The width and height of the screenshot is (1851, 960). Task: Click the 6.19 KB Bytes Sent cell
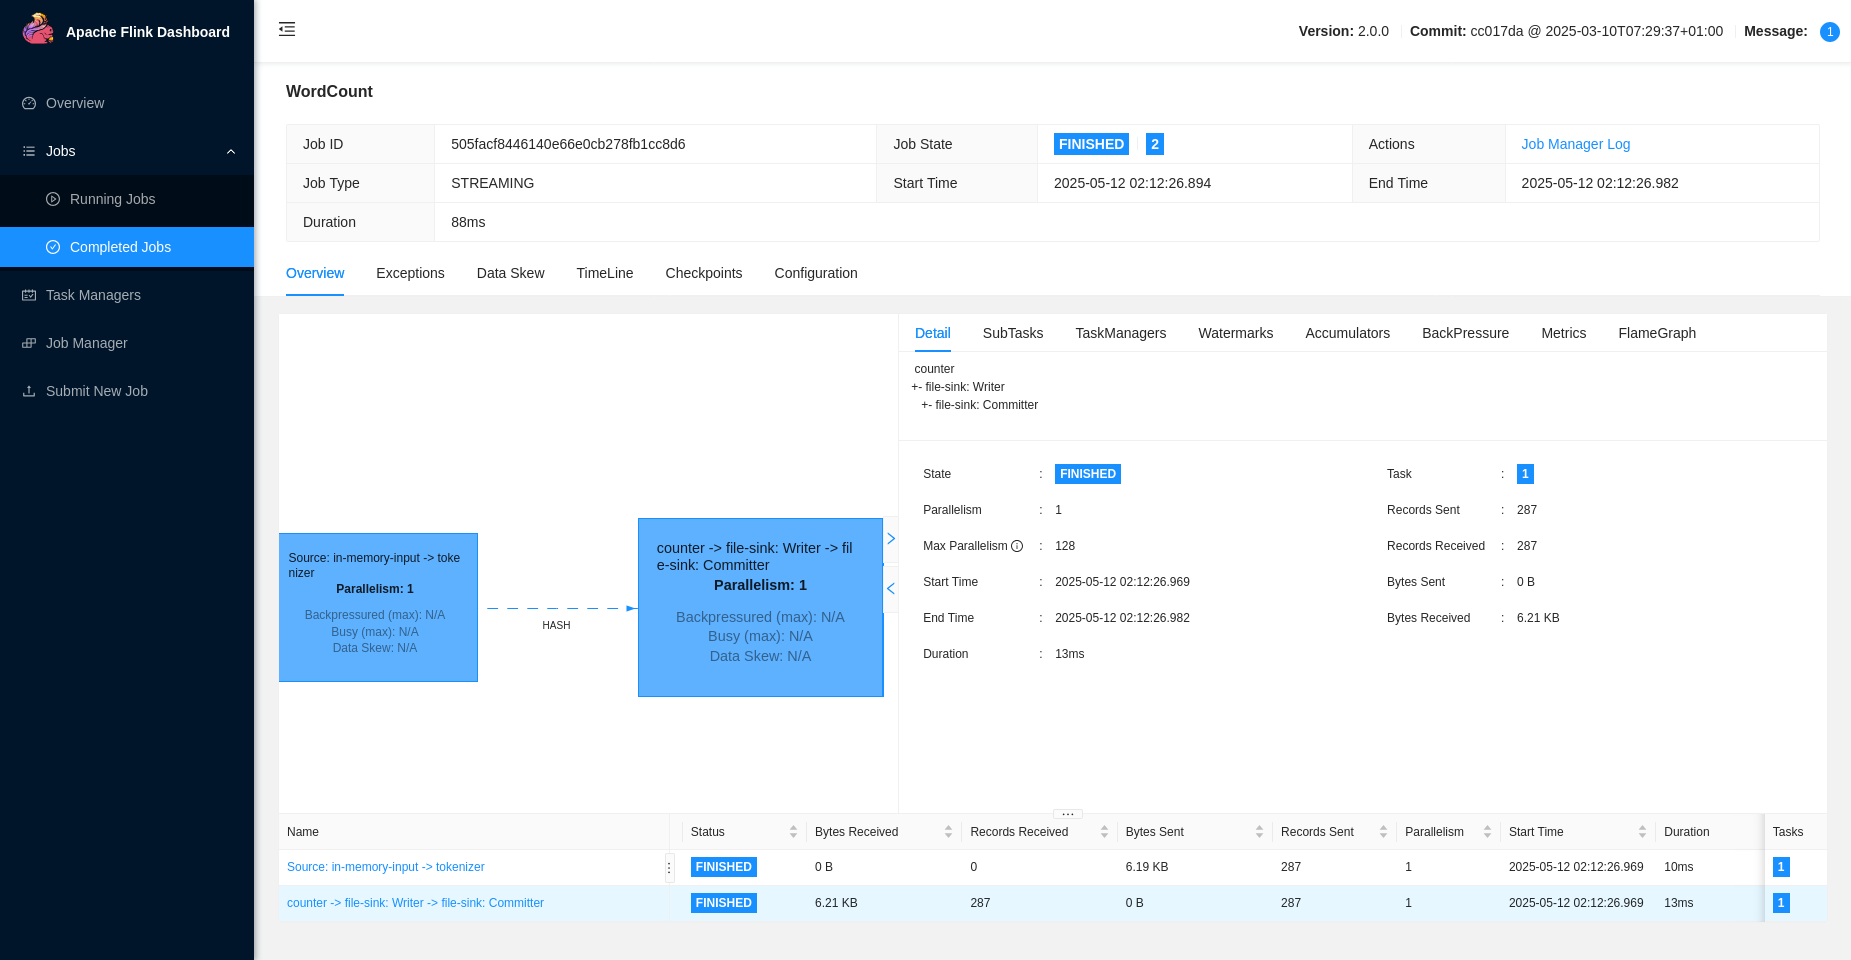pyautogui.click(x=1147, y=867)
